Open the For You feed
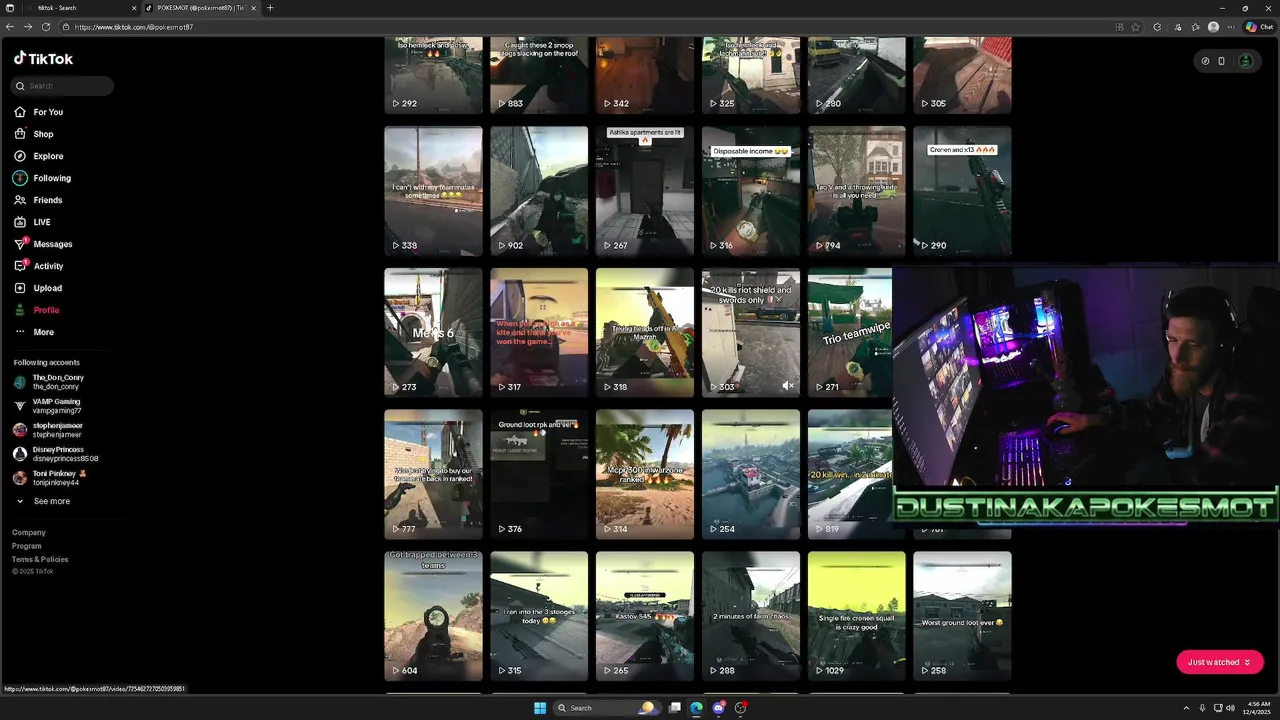1280x720 pixels. click(x=40, y=112)
